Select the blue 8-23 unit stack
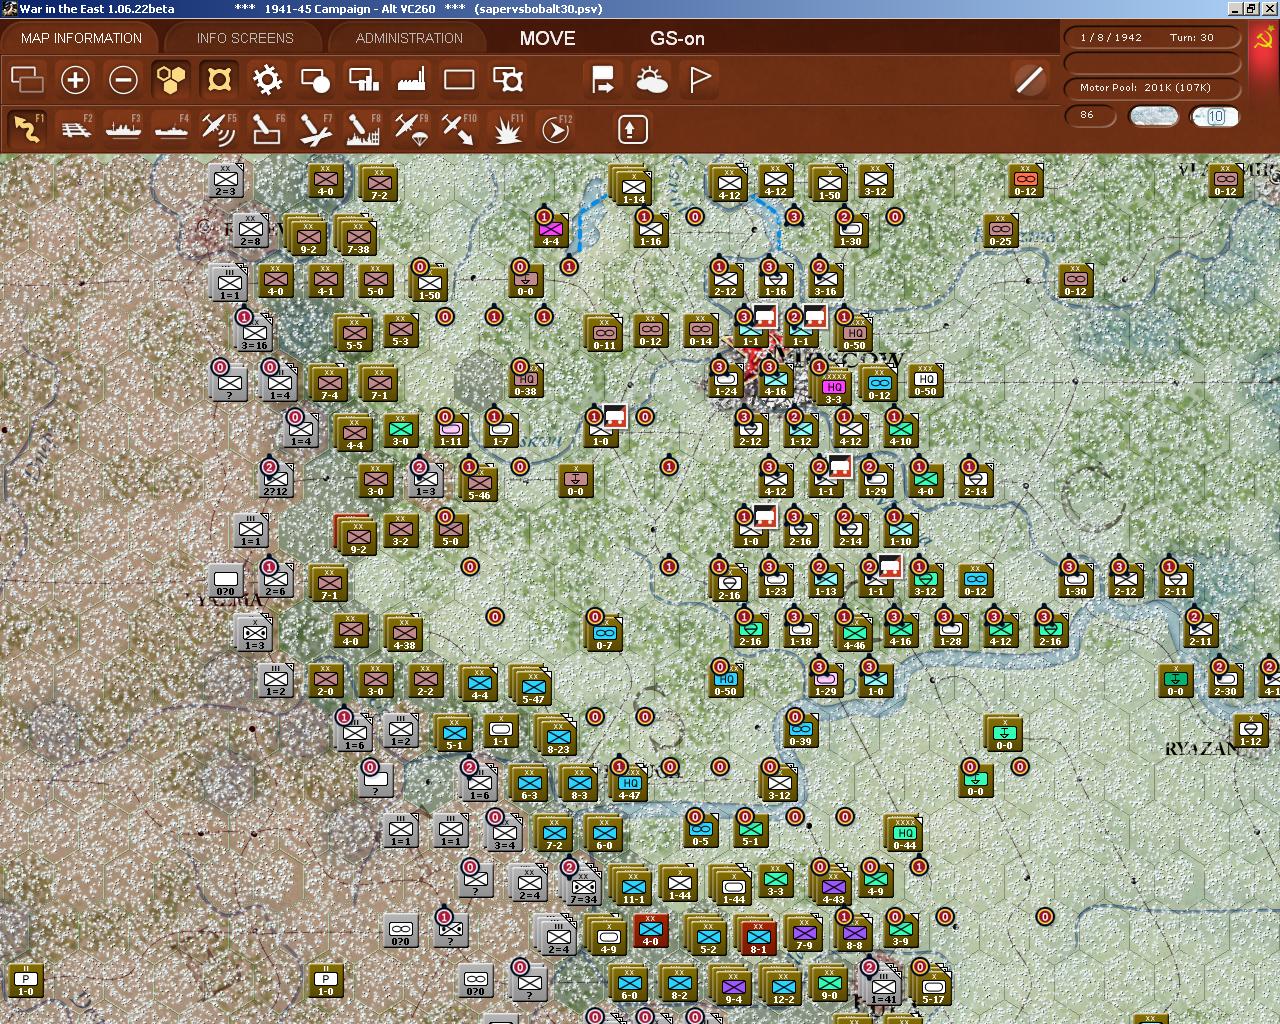 coord(558,737)
